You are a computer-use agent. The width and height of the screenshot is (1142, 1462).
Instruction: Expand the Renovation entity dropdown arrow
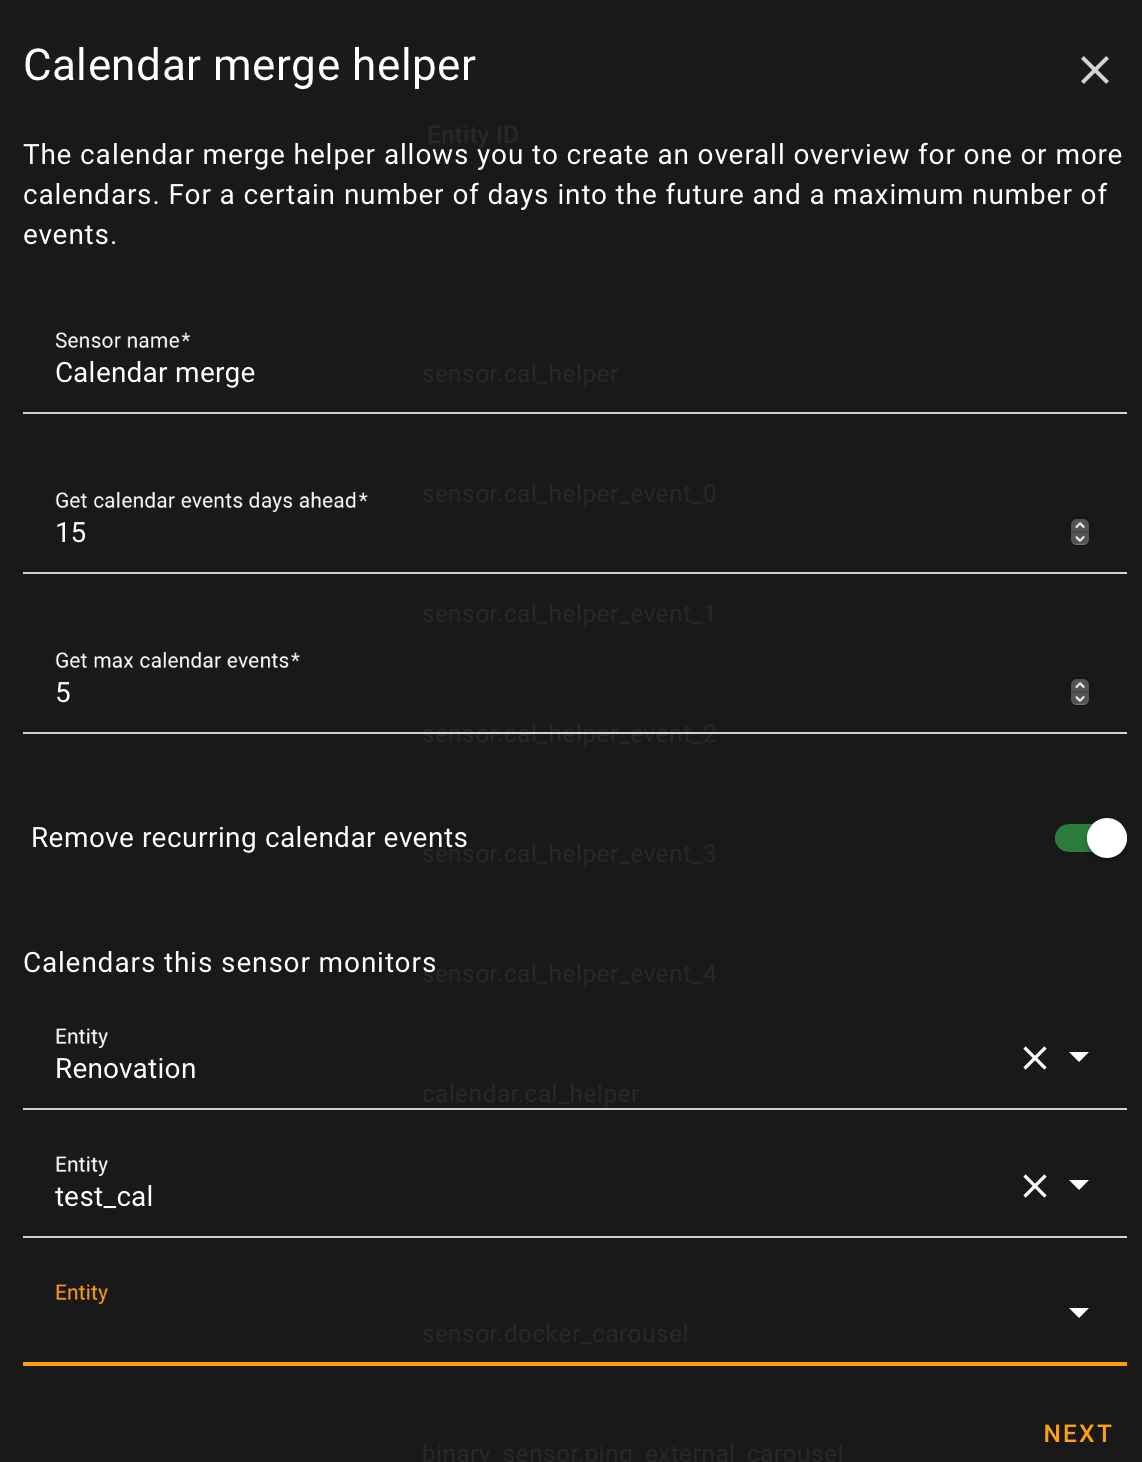tap(1079, 1057)
